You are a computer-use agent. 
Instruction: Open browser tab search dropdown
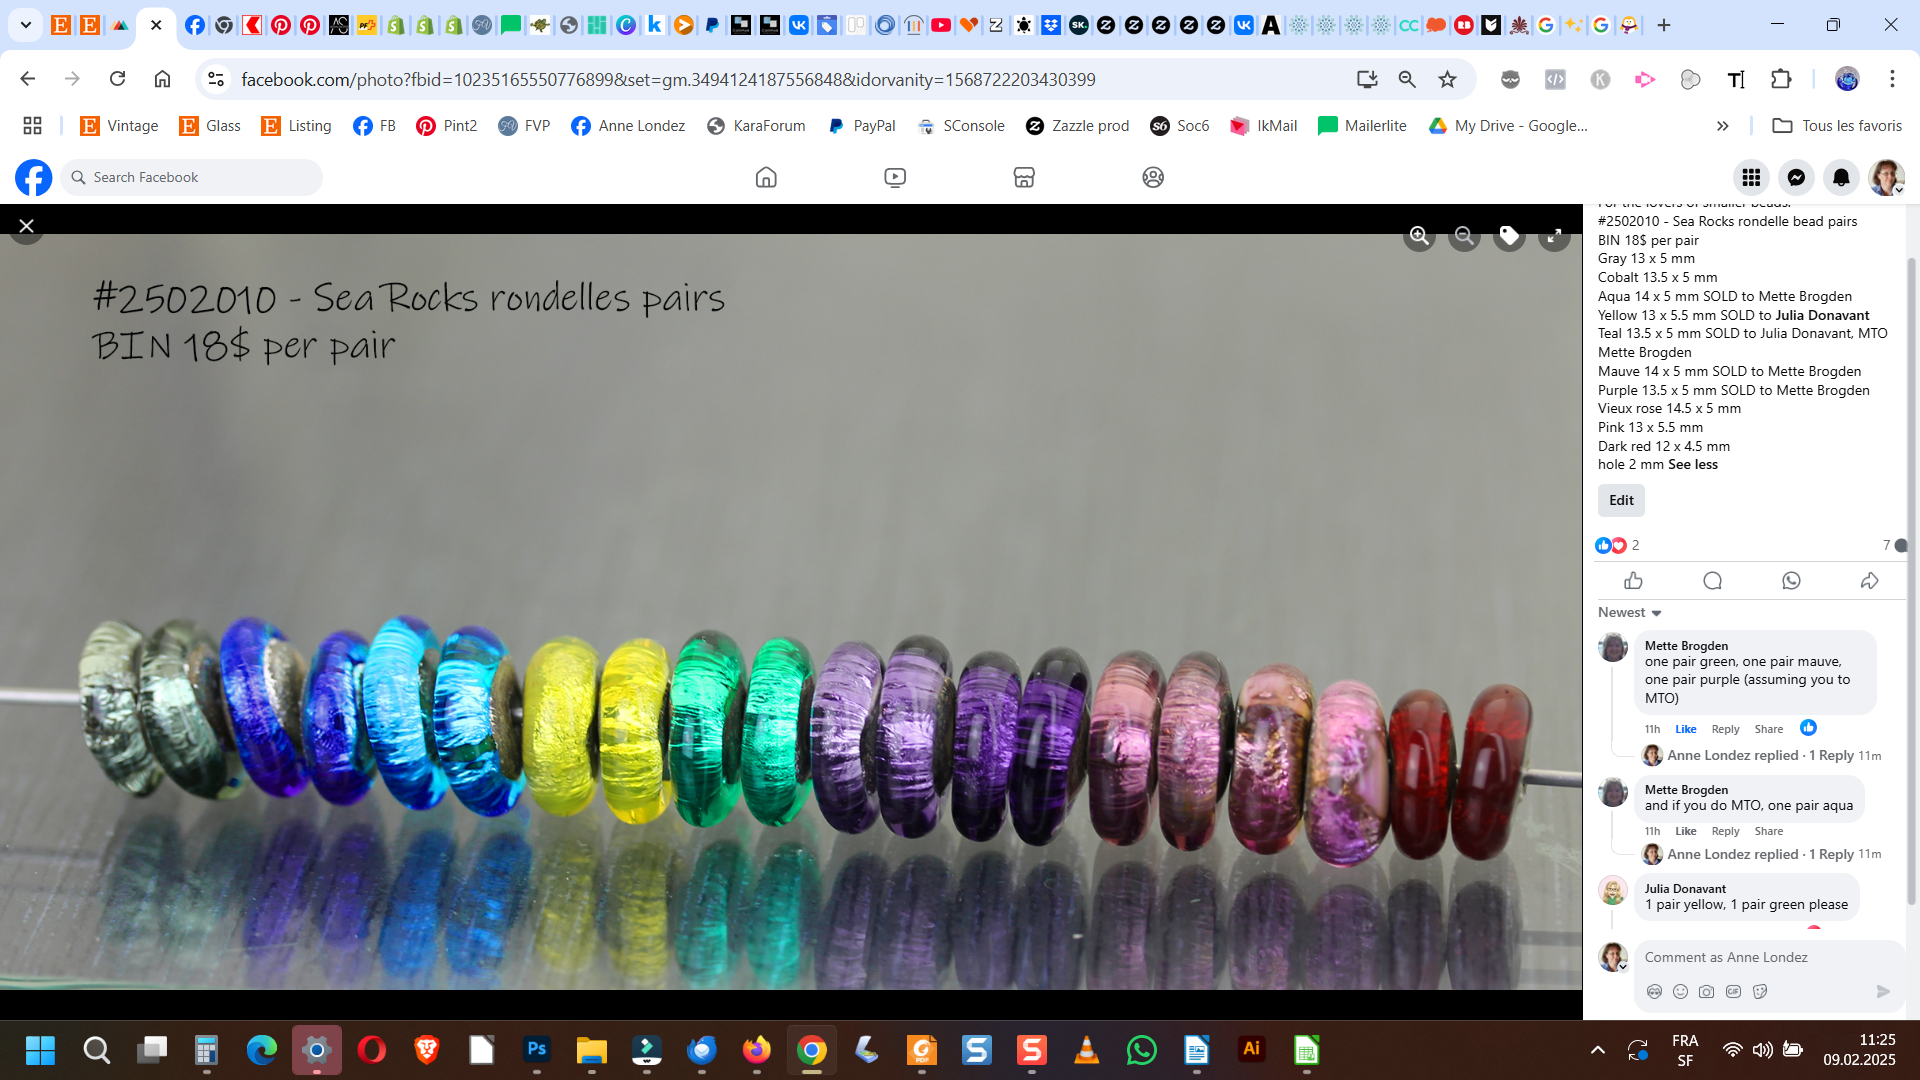[x=26, y=25]
